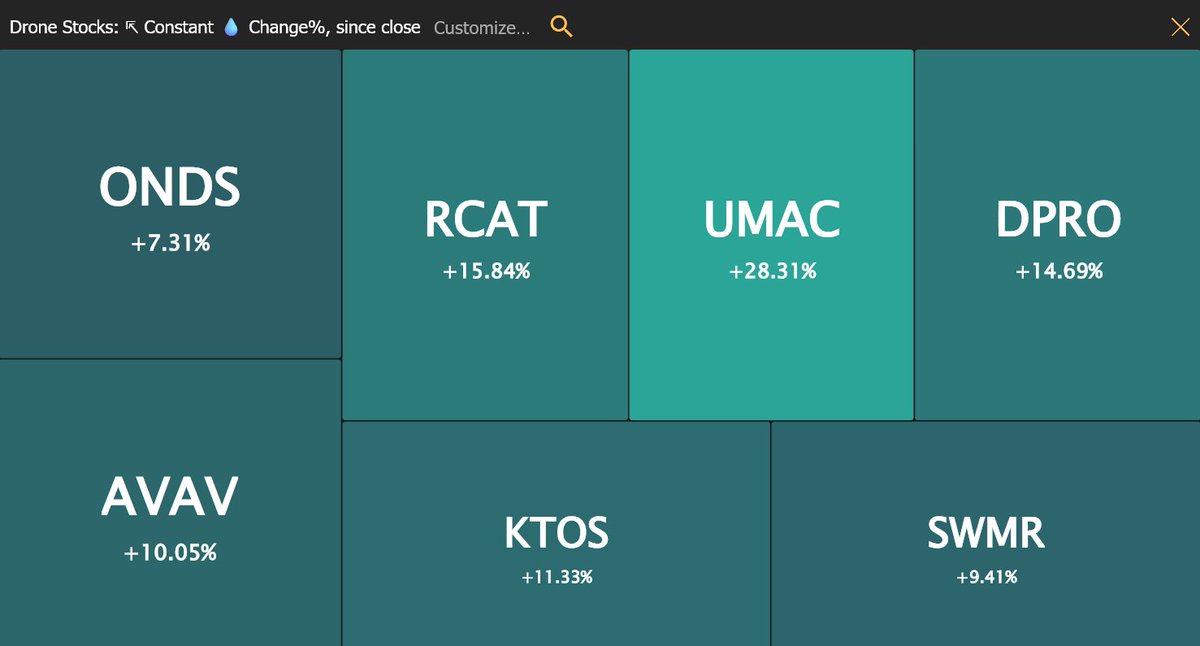1200x646 pixels.
Task: Select the AVAV heatmap tile
Action: point(170,503)
